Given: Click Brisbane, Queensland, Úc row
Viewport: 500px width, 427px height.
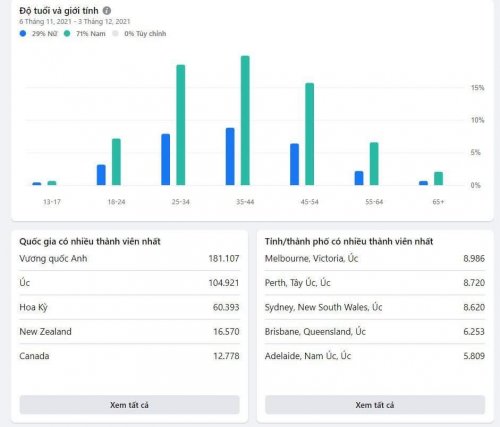Looking at the screenshot, I should [x=375, y=332].
